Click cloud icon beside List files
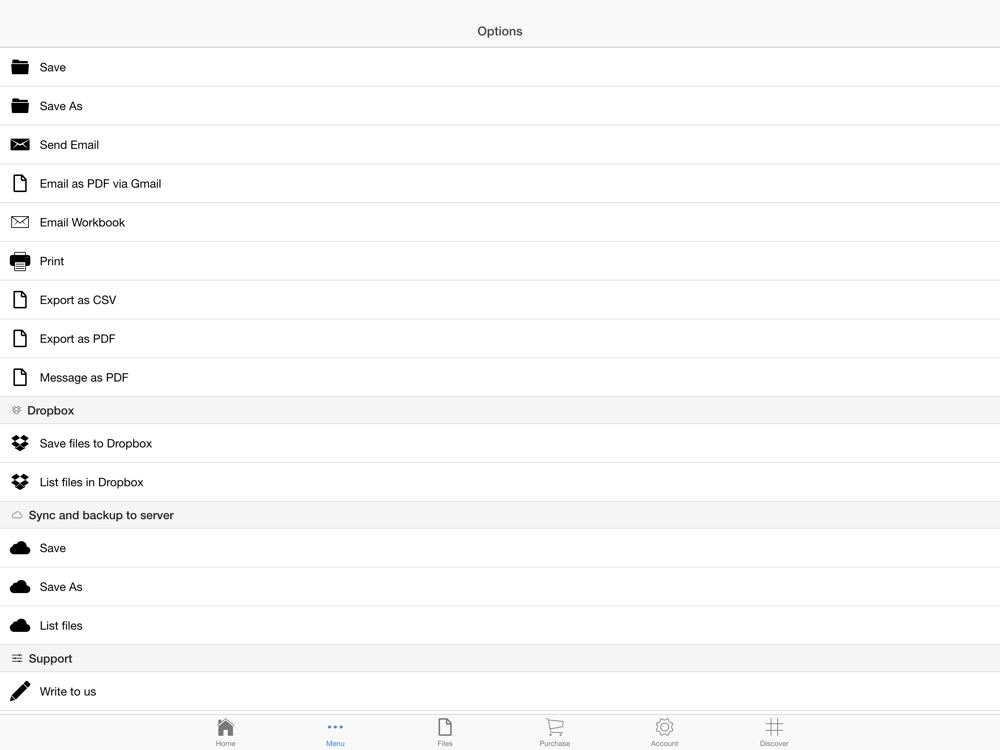The height and width of the screenshot is (750, 1000). click(20, 626)
